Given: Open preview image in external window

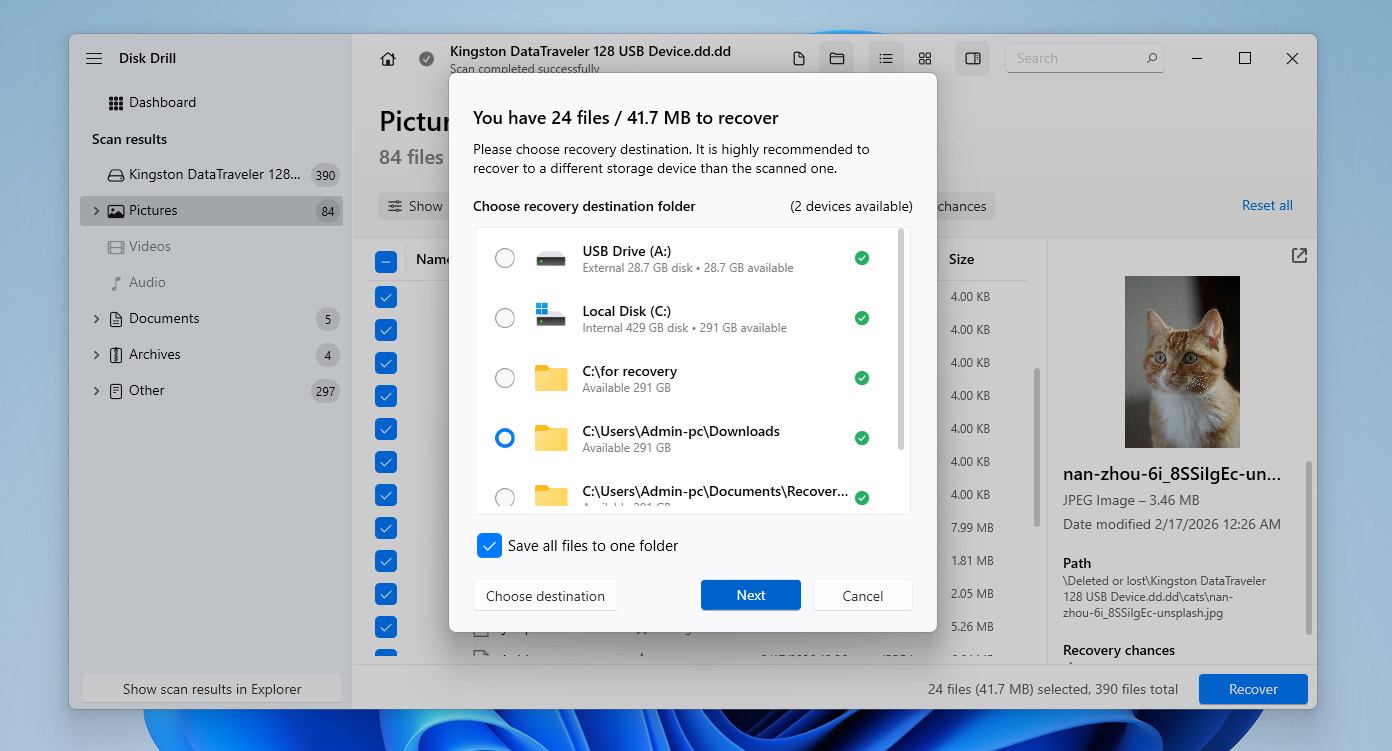Looking at the screenshot, I should tap(1299, 256).
